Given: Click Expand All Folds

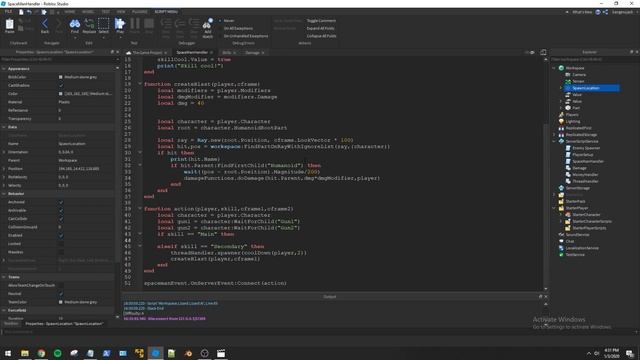Looking at the screenshot, I should coord(321,29).
